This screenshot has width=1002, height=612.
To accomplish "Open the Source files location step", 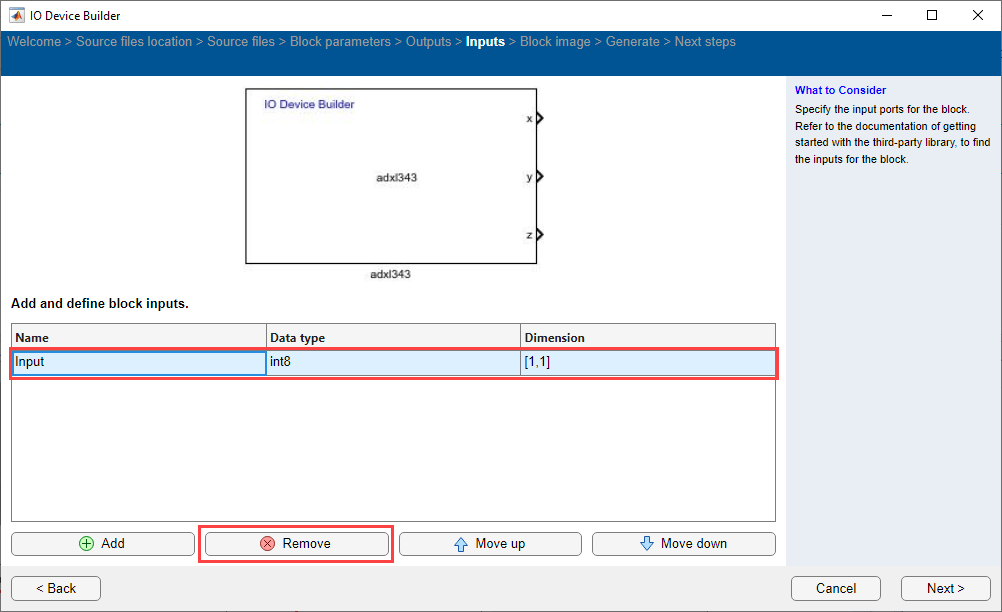I will (x=134, y=42).
